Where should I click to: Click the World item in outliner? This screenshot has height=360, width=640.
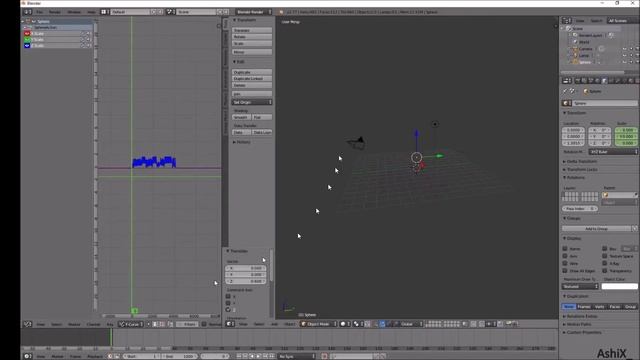tap(584, 42)
